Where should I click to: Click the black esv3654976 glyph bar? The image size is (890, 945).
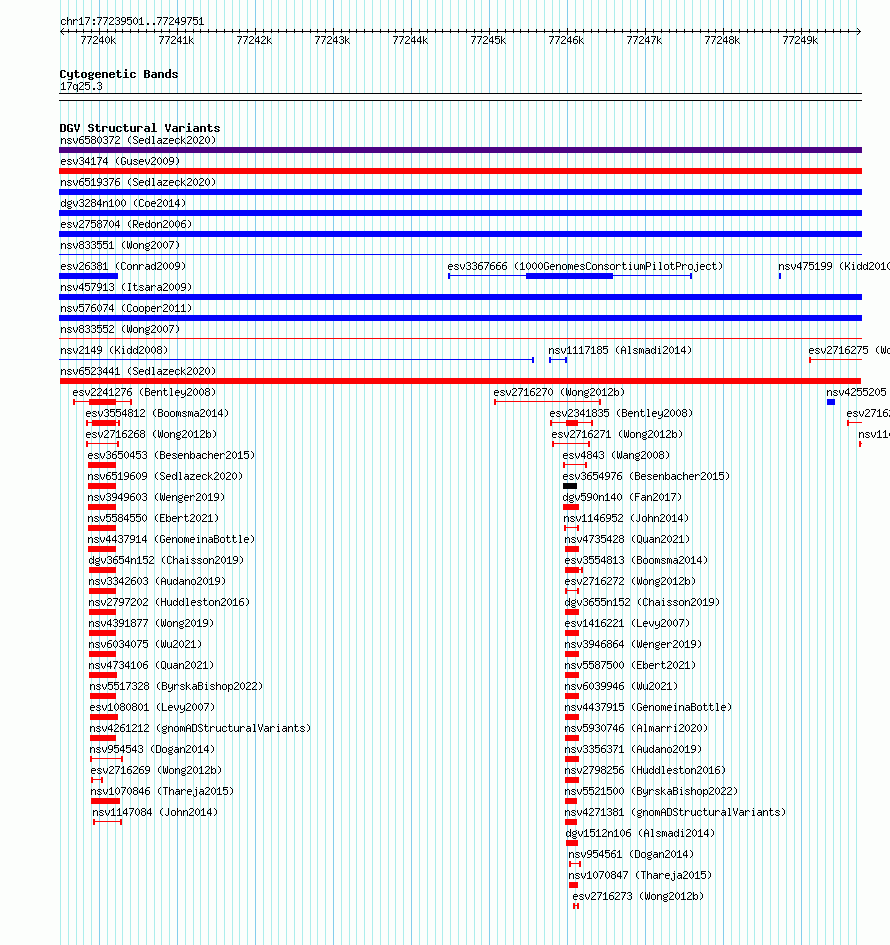pyautogui.click(x=570, y=486)
